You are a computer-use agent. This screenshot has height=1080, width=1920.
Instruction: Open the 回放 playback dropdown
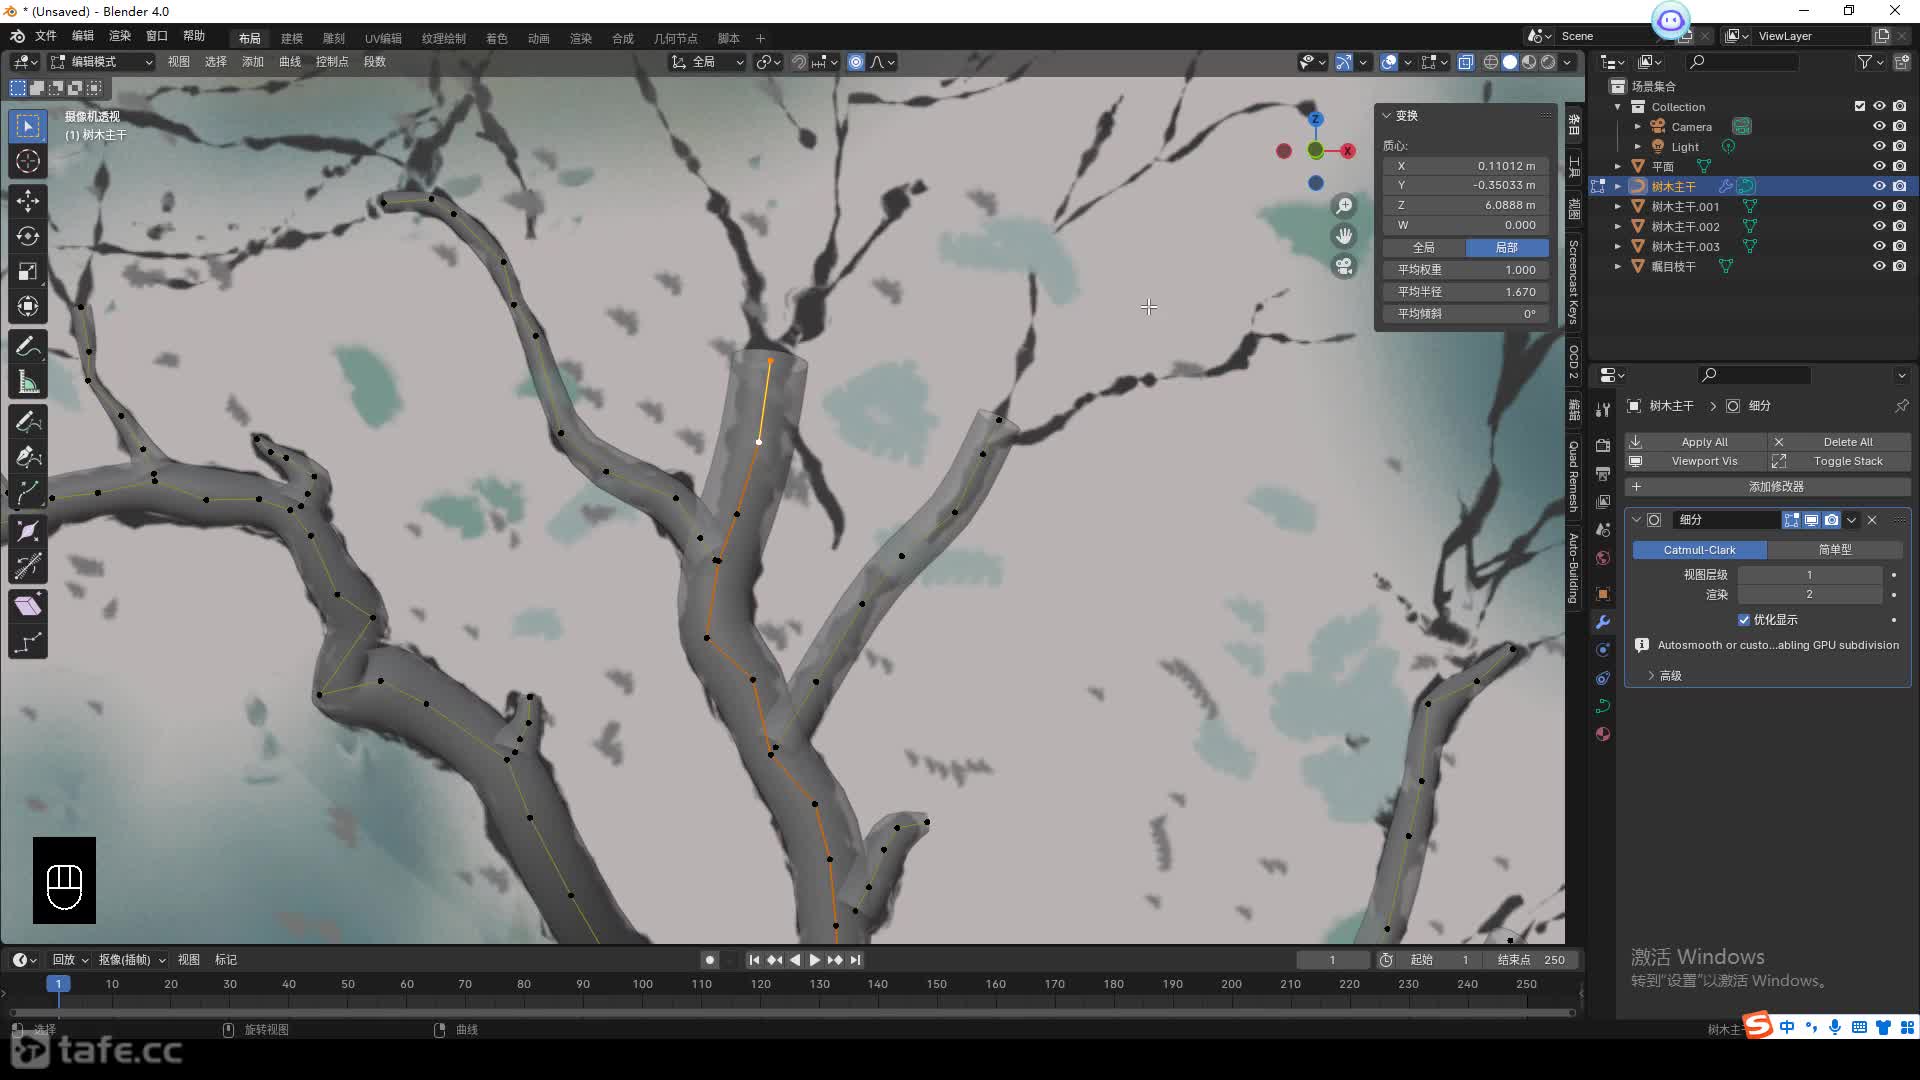pos(70,960)
